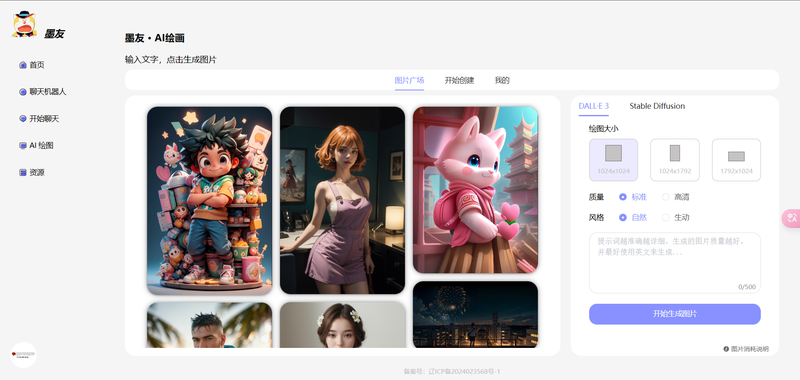The width and height of the screenshot is (800, 380).
Task: Open the 辽ICP备 record number link
Action: coord(464,371)
